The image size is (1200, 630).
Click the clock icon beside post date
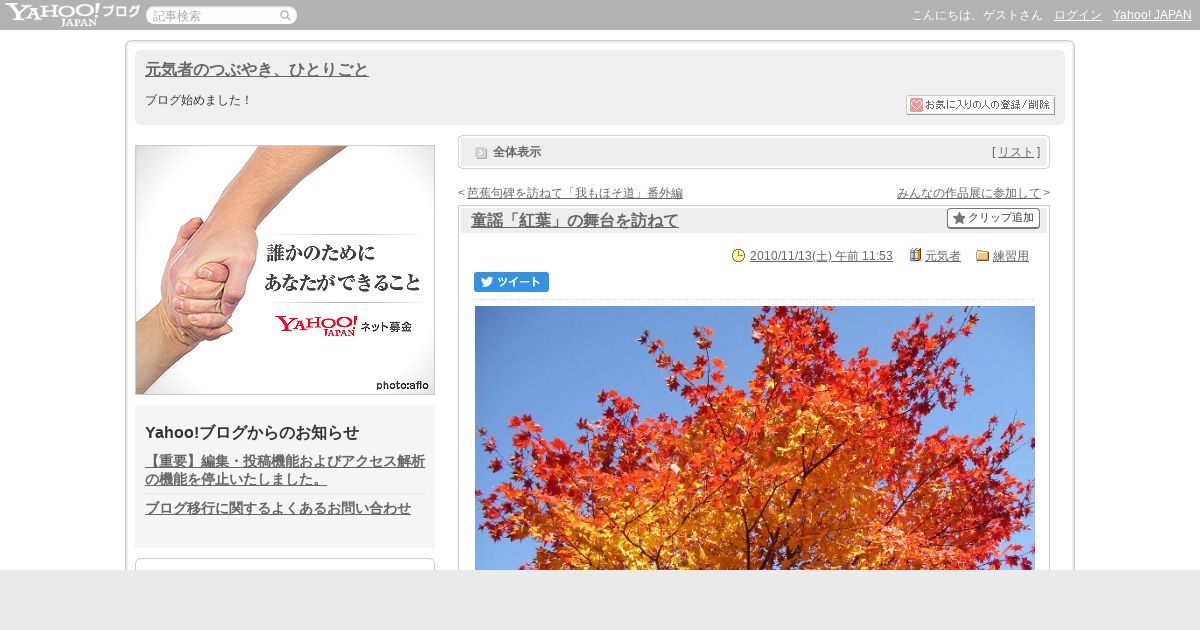(738, 256)
